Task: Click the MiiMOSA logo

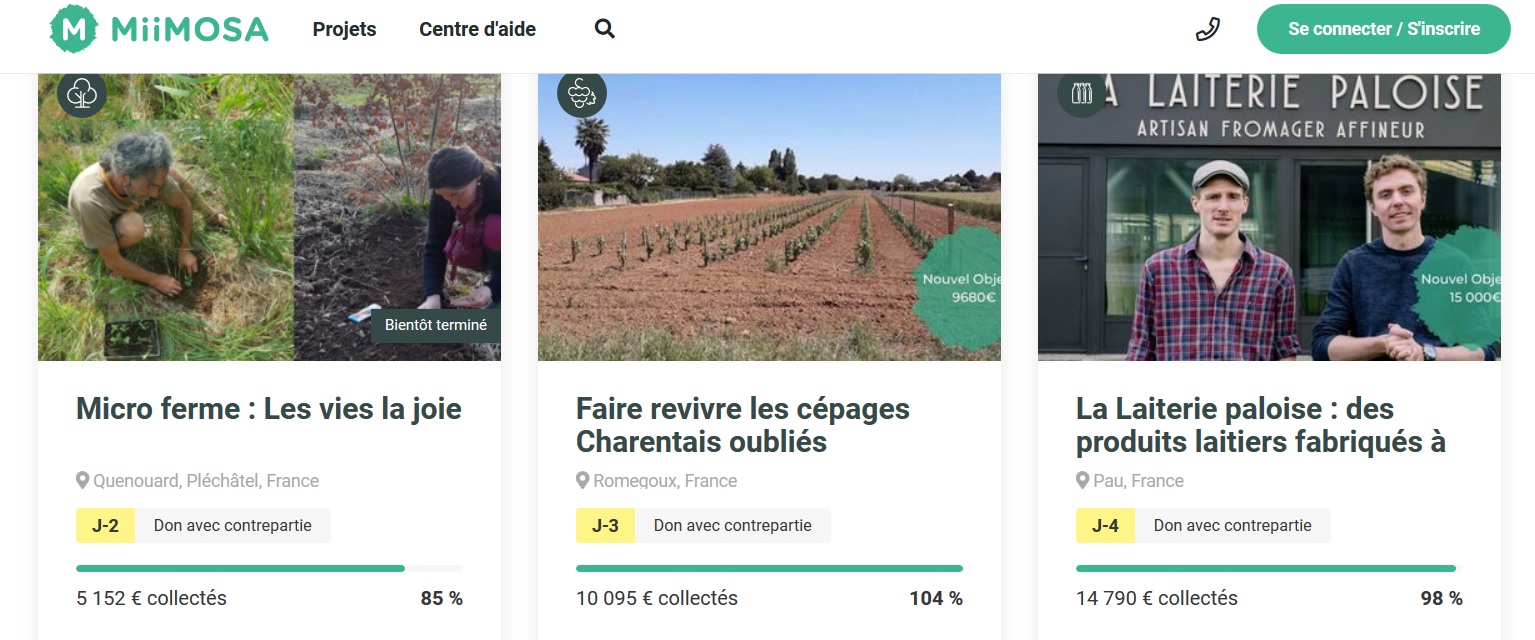Action: (157, 28)
